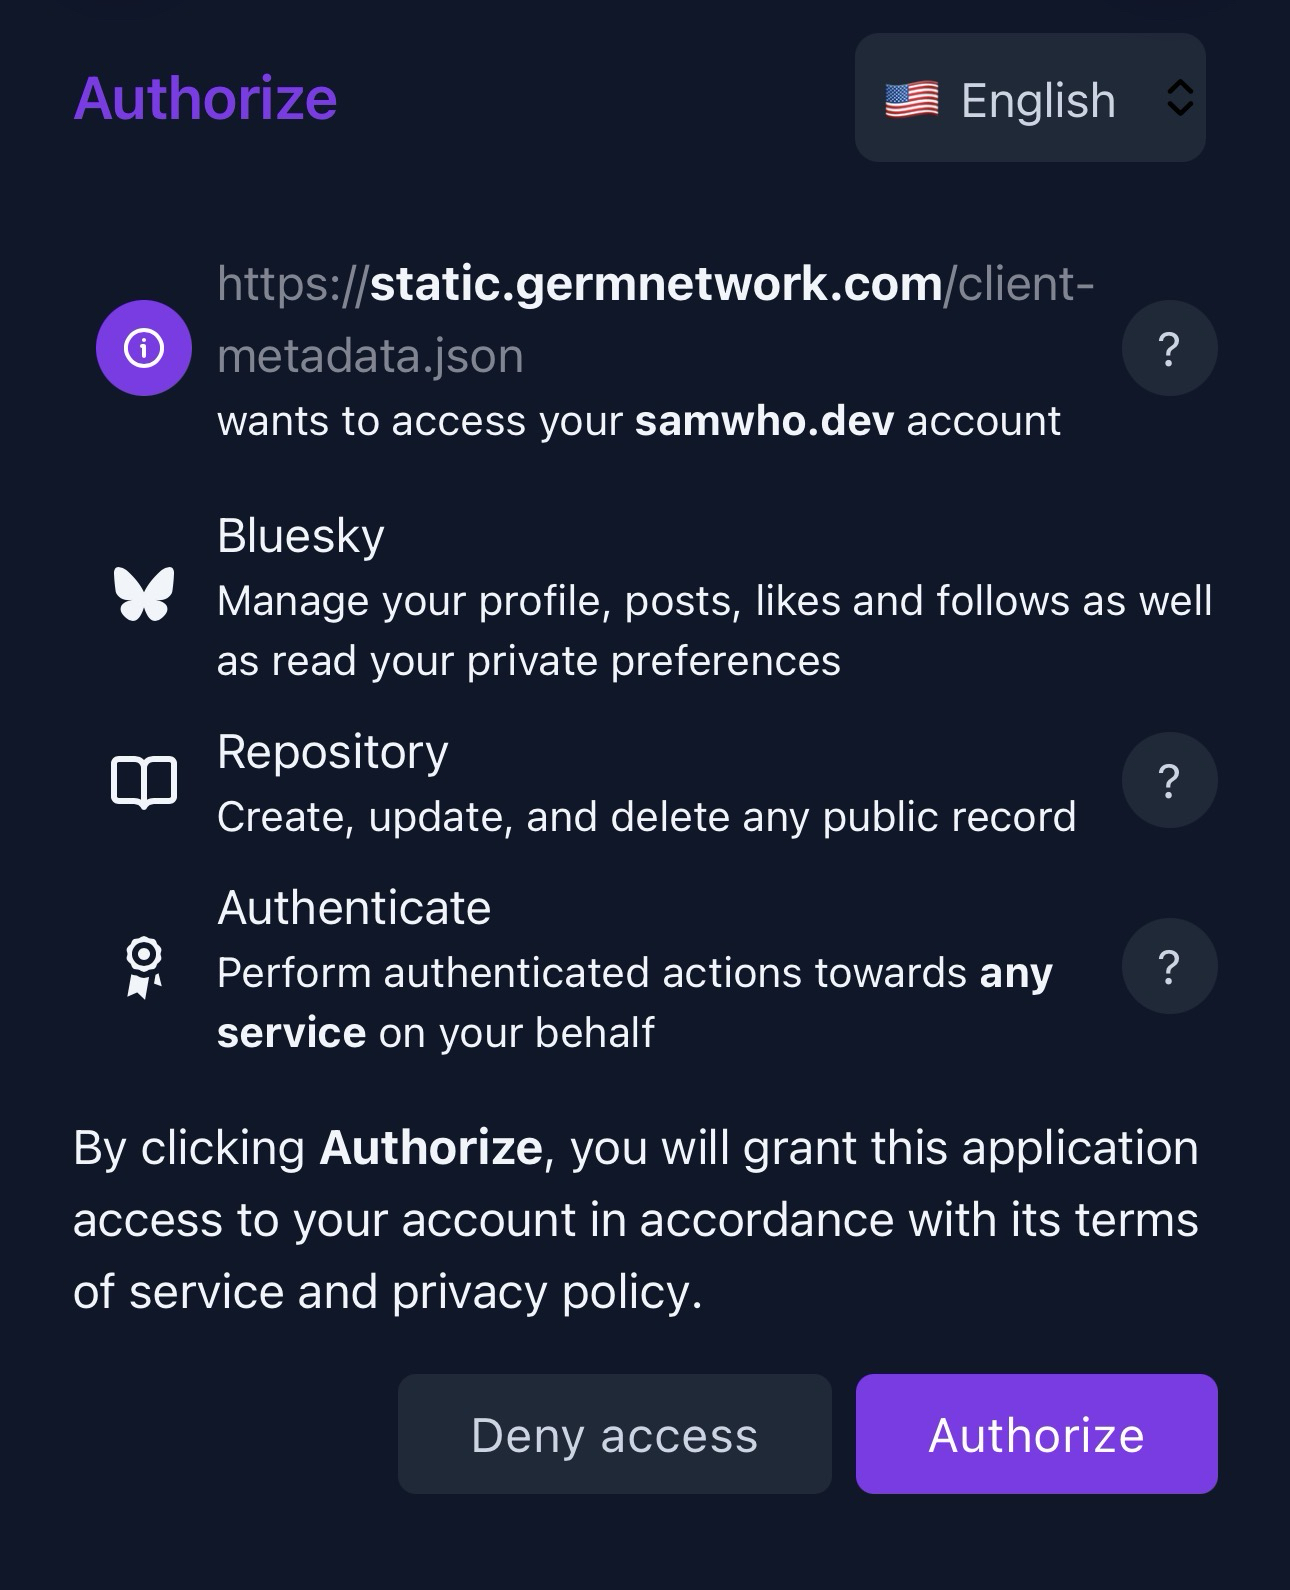Click the static.germnetwork.com client URL
The image size is (1290, 1590).
pyautogui.click(x=655, y=285)
